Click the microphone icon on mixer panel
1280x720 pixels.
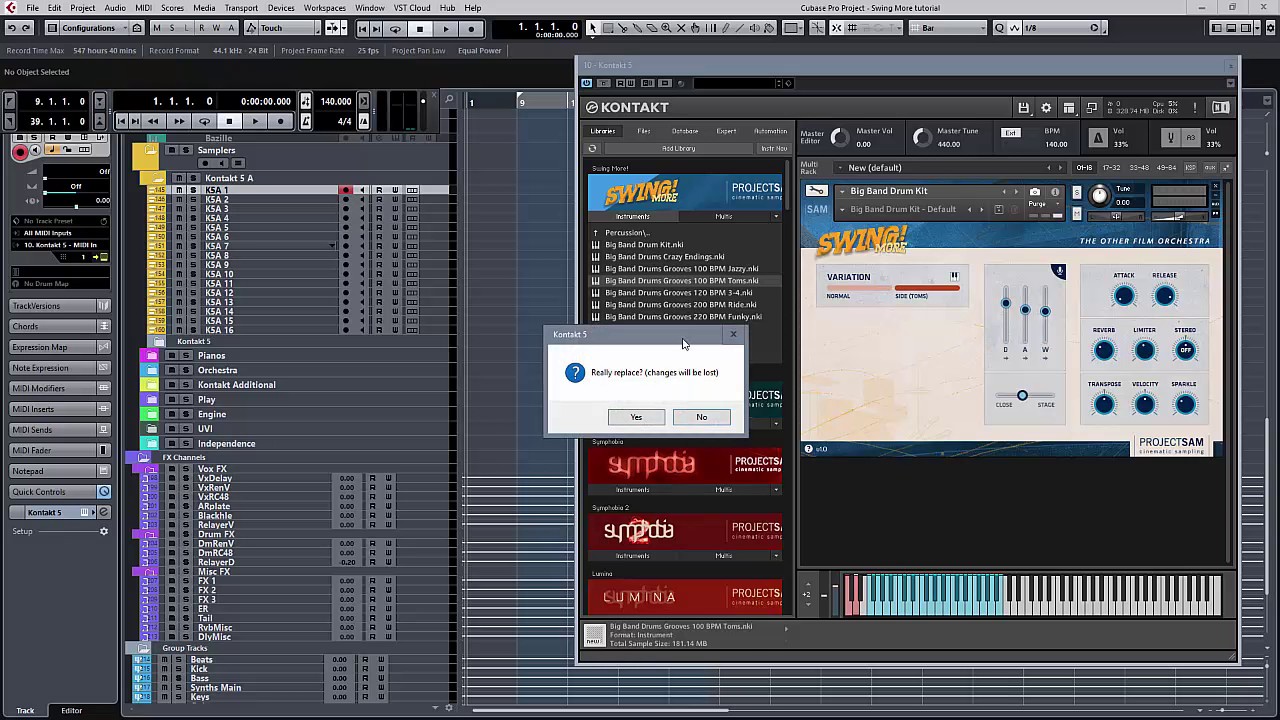coord(1059,271)
